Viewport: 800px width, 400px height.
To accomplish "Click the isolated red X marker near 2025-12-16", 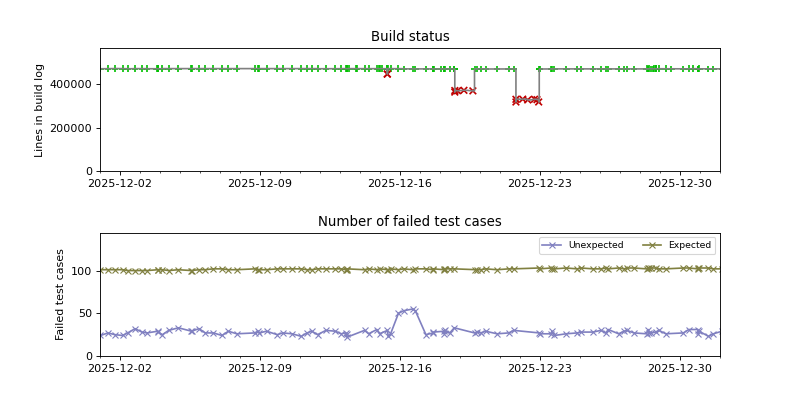I will [x=387, y=73].
